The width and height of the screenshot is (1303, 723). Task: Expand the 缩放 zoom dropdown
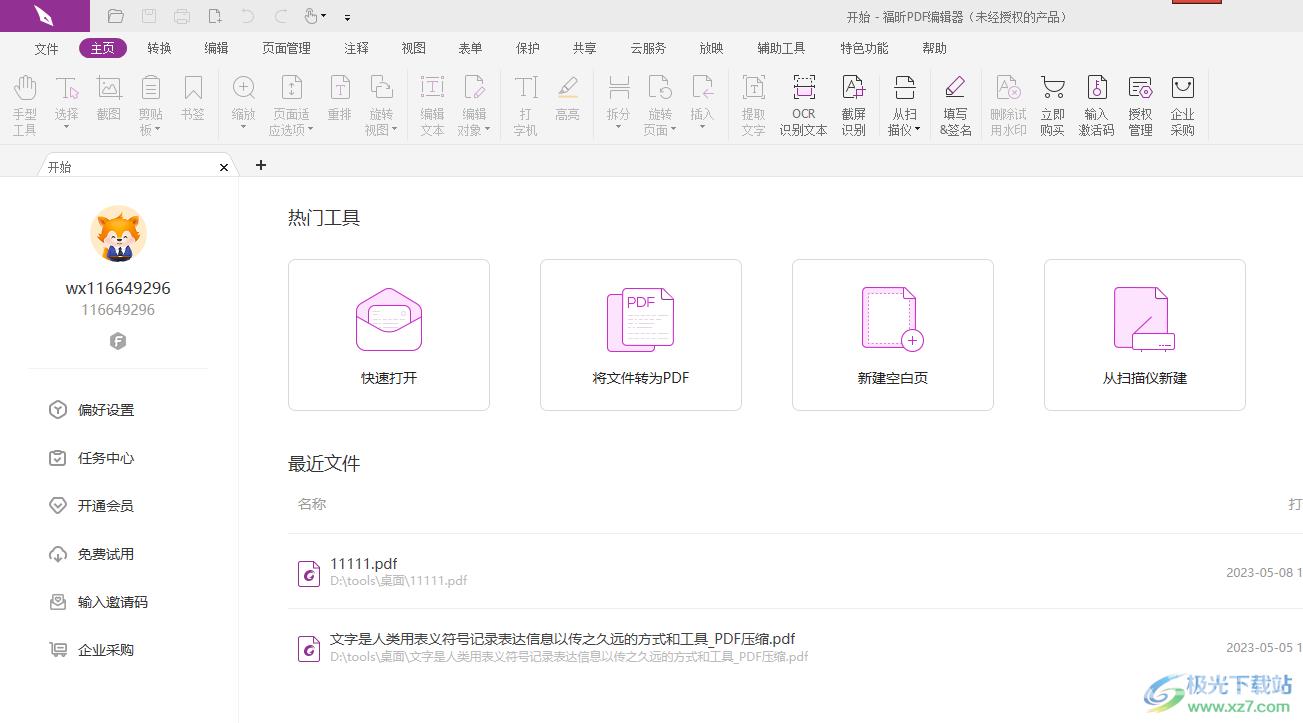(x=244, y=129)
